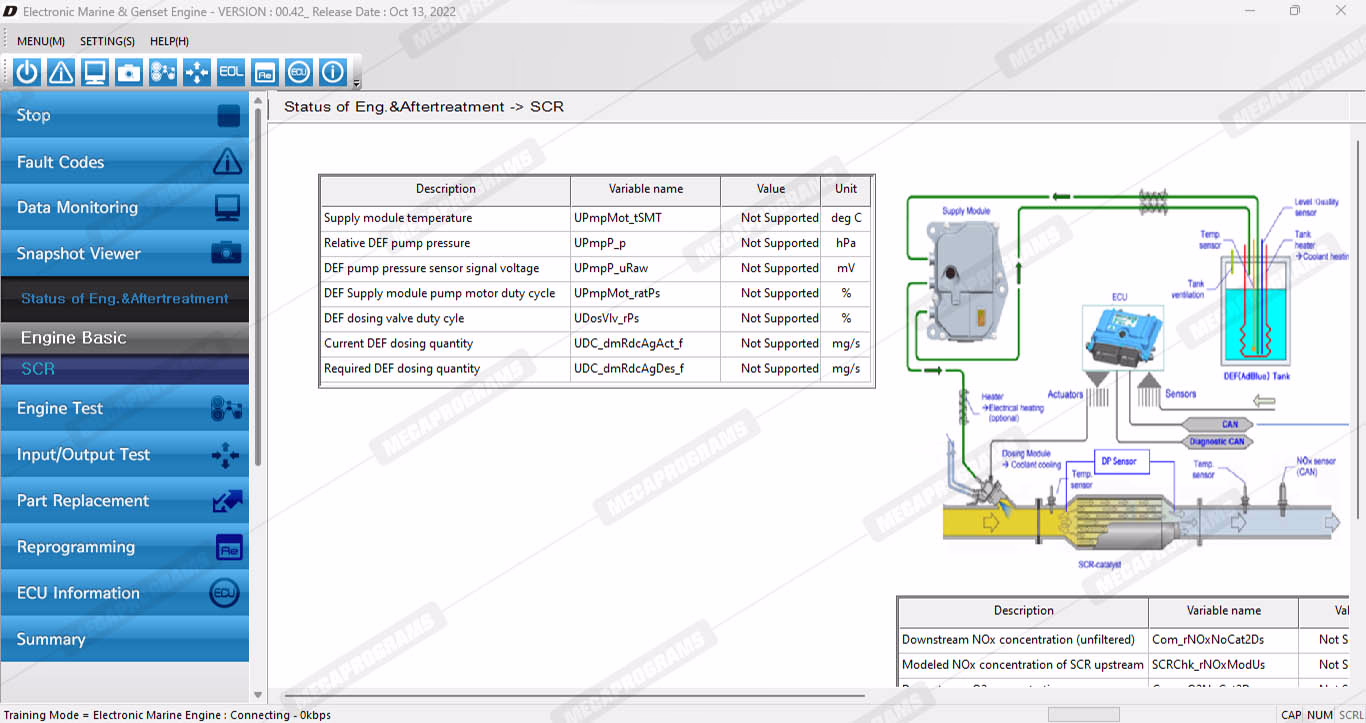Click the sidebar scroll down arrow
This screenshot has height=723, width=1366.
pos(258,694)
